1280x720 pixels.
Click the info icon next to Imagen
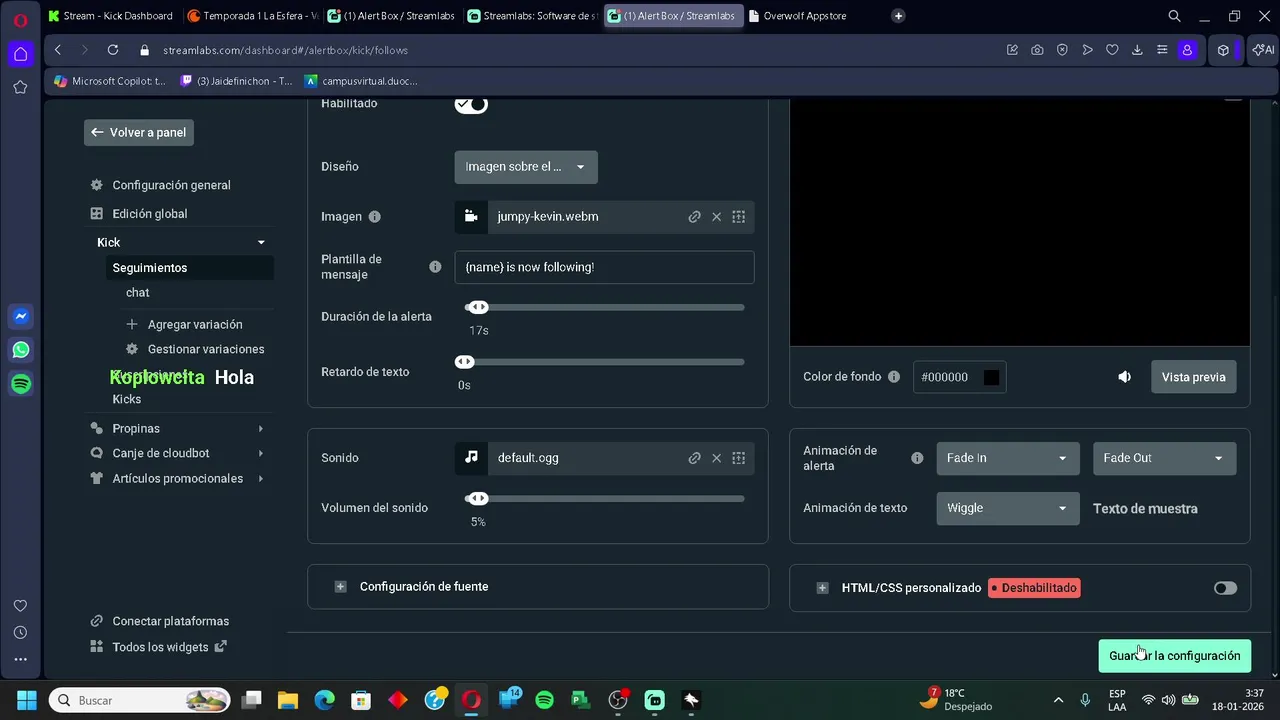[374, 217]
